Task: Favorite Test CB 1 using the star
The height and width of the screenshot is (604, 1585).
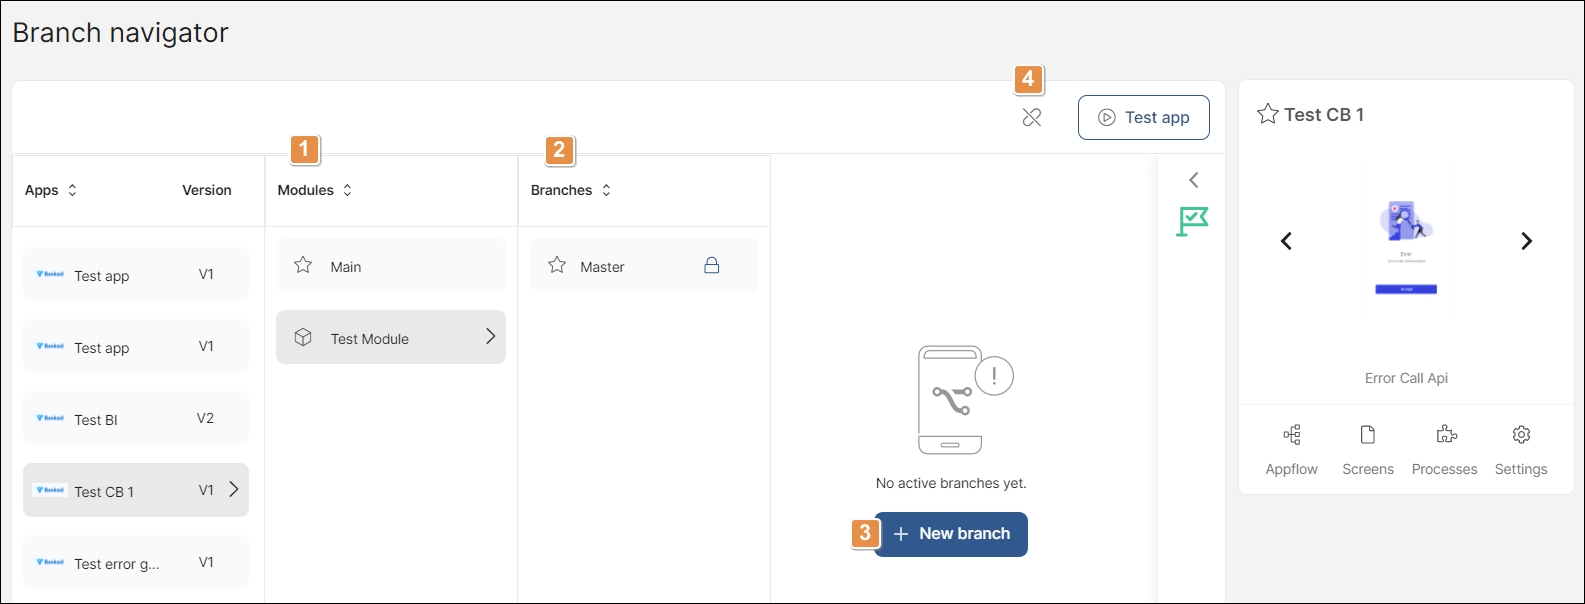Action: [1267, 115]
